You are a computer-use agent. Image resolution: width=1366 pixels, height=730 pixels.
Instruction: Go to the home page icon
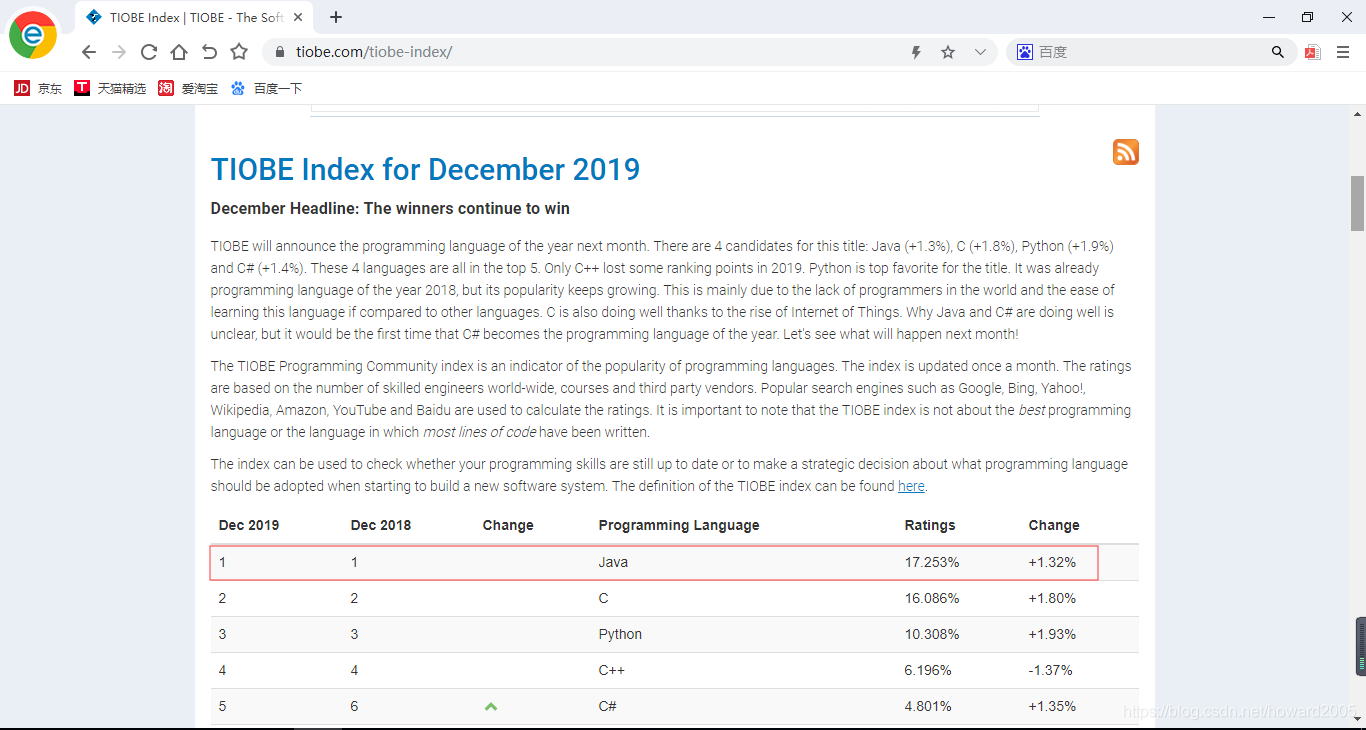click(178, 52)
